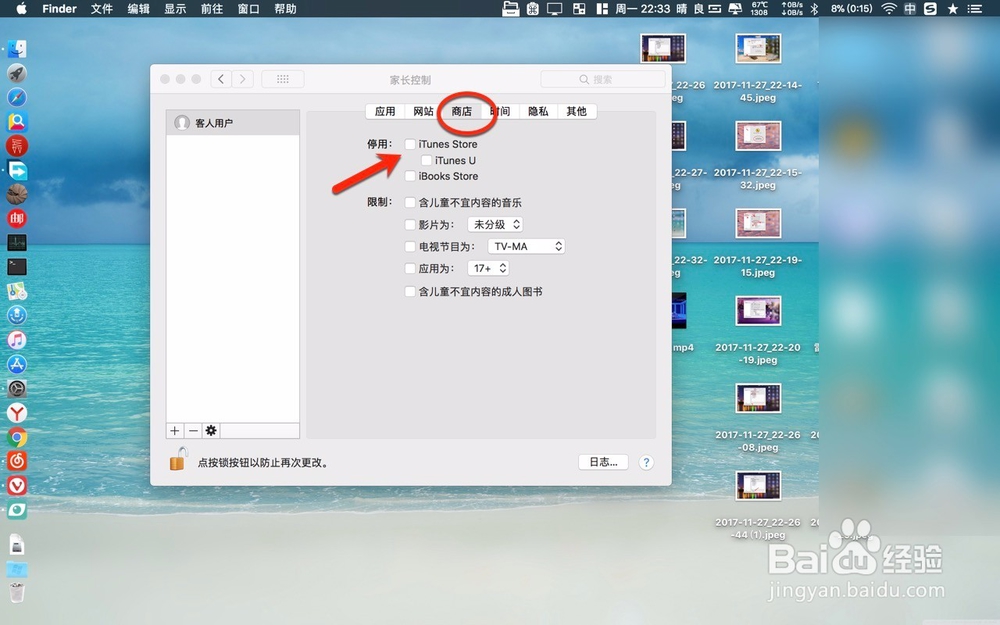
Task: Click the minus button to remove user
Action: [193, 430]
